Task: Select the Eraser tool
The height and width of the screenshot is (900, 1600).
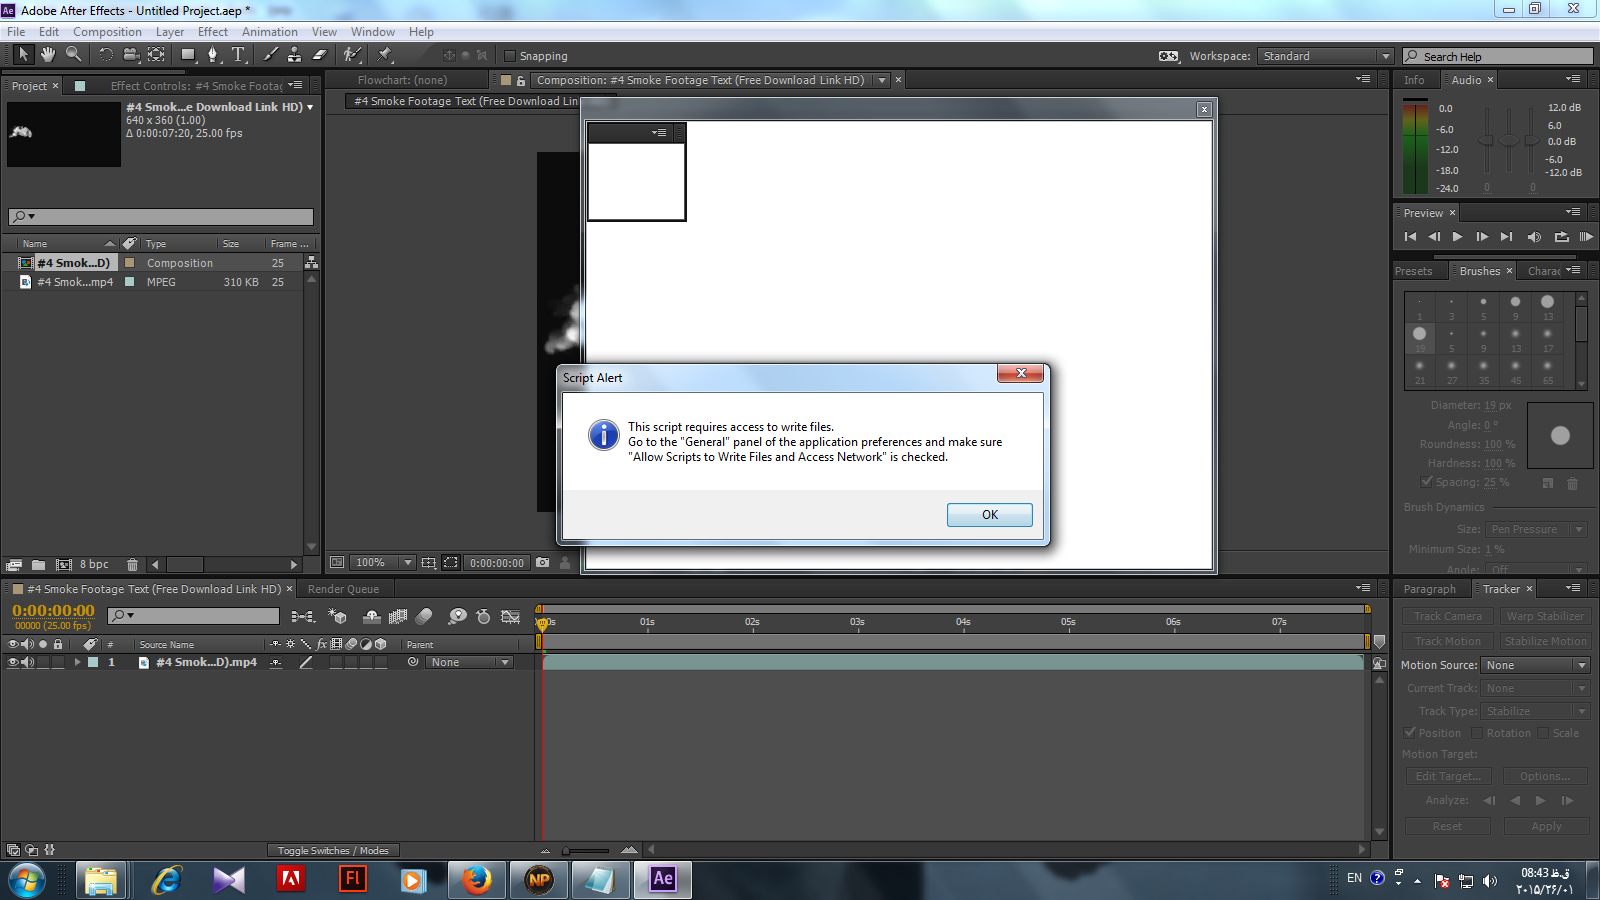Action: [x=319, y=55]
